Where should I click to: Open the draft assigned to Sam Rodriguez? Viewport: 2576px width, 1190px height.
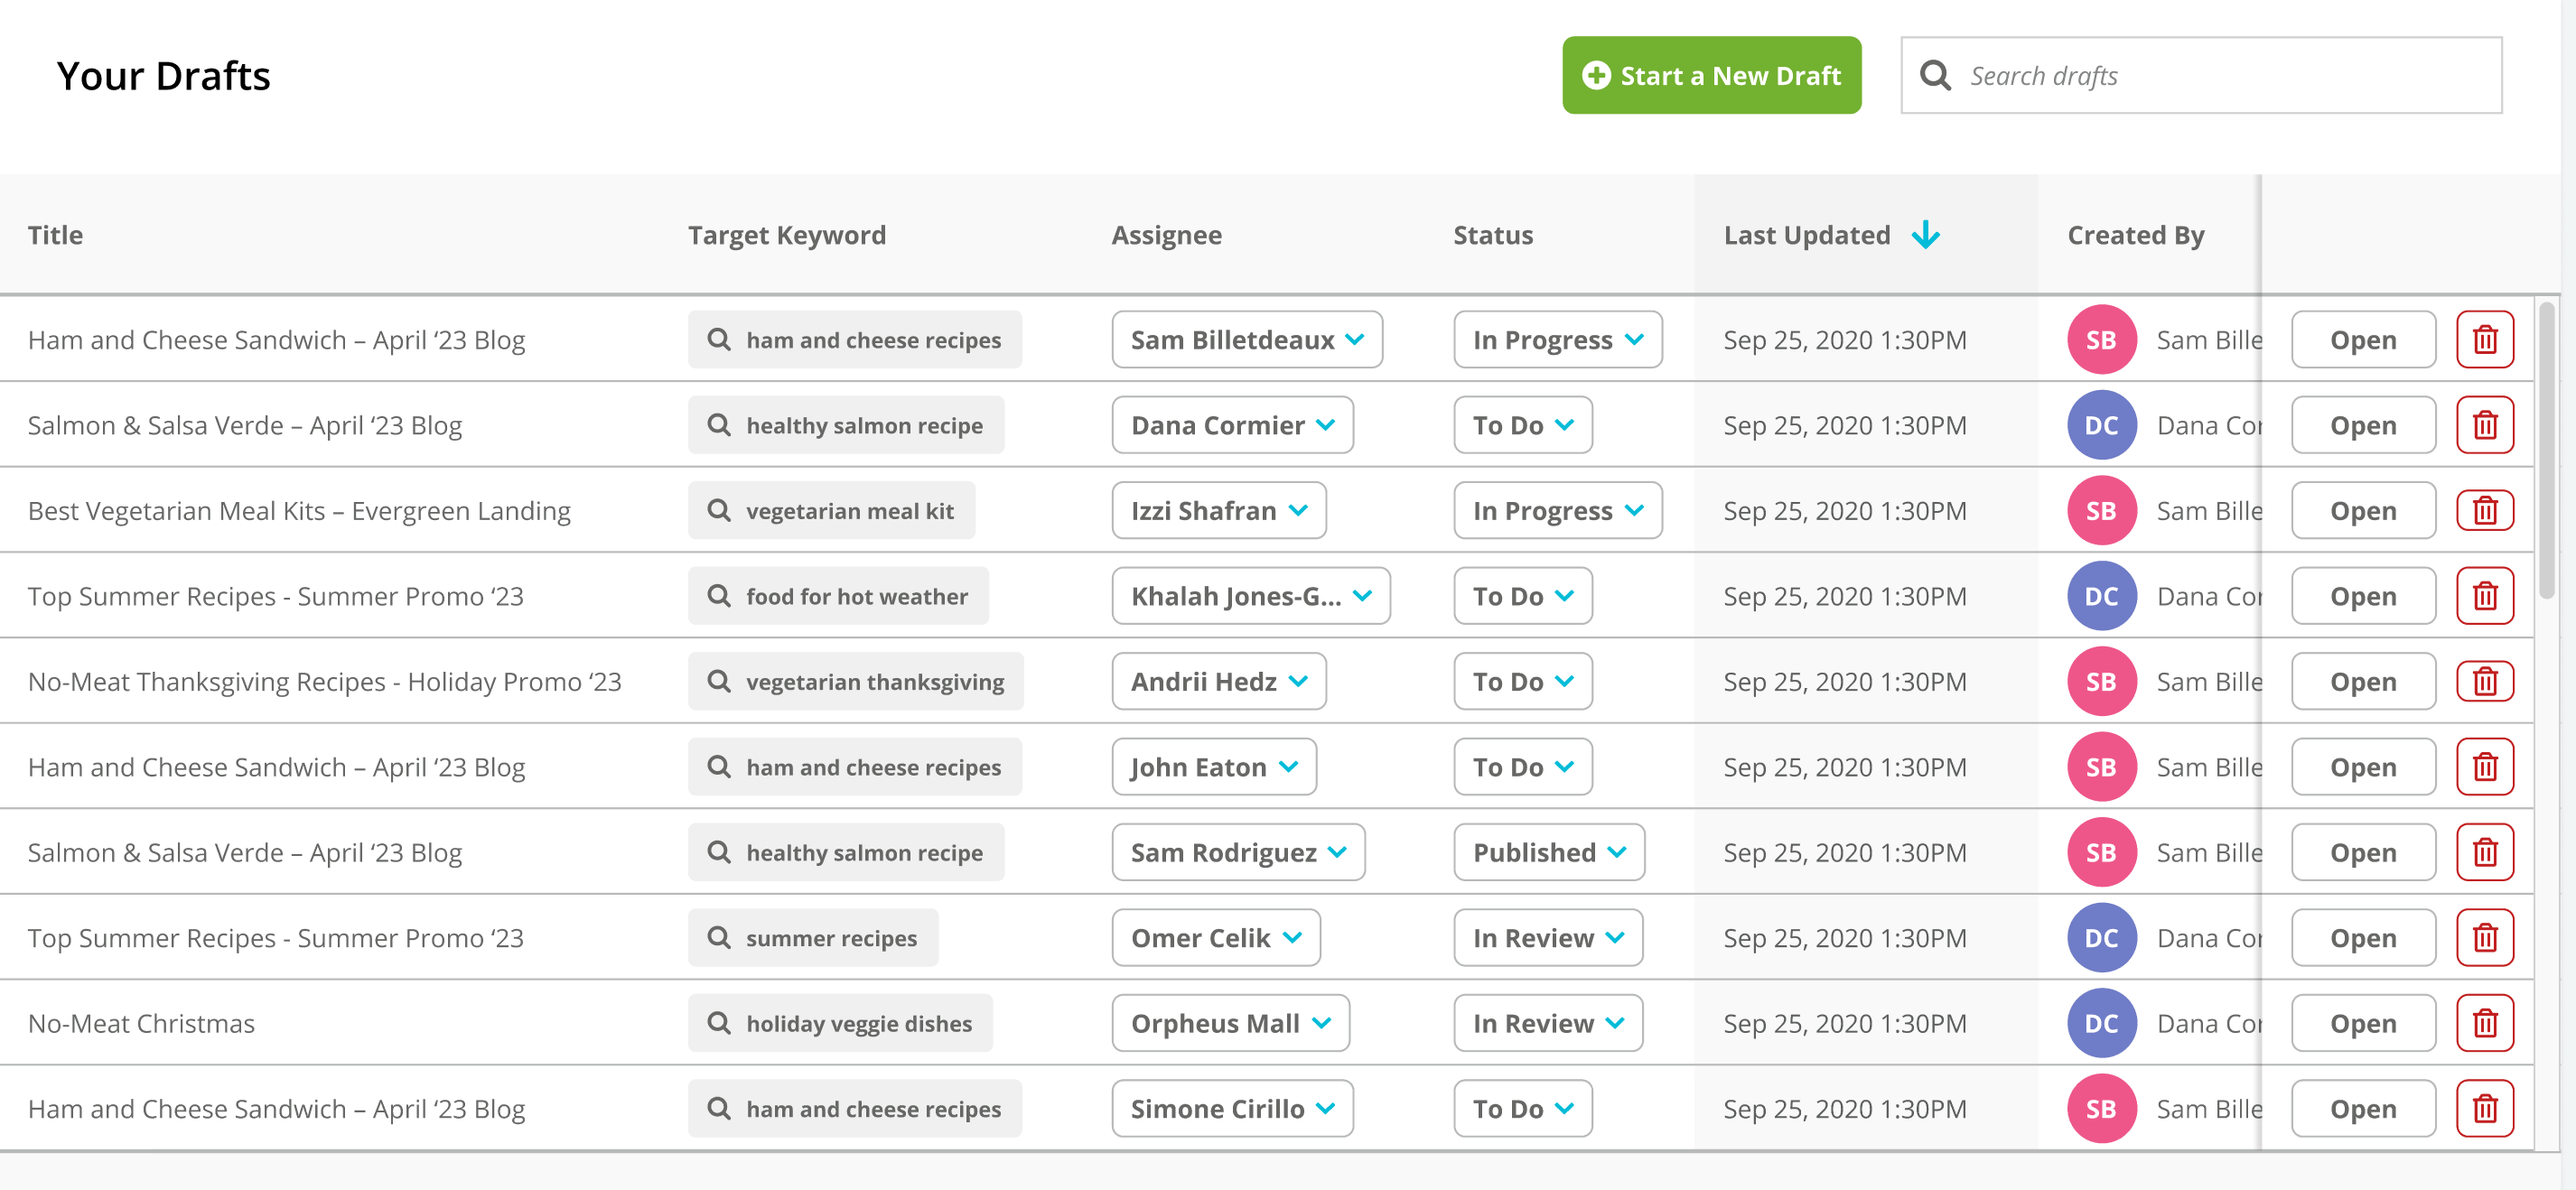(2363, 853)
